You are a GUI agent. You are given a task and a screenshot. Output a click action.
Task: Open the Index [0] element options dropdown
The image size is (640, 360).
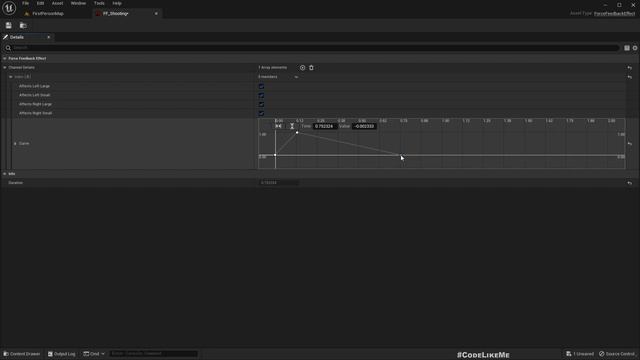click(x=296, y=77)
